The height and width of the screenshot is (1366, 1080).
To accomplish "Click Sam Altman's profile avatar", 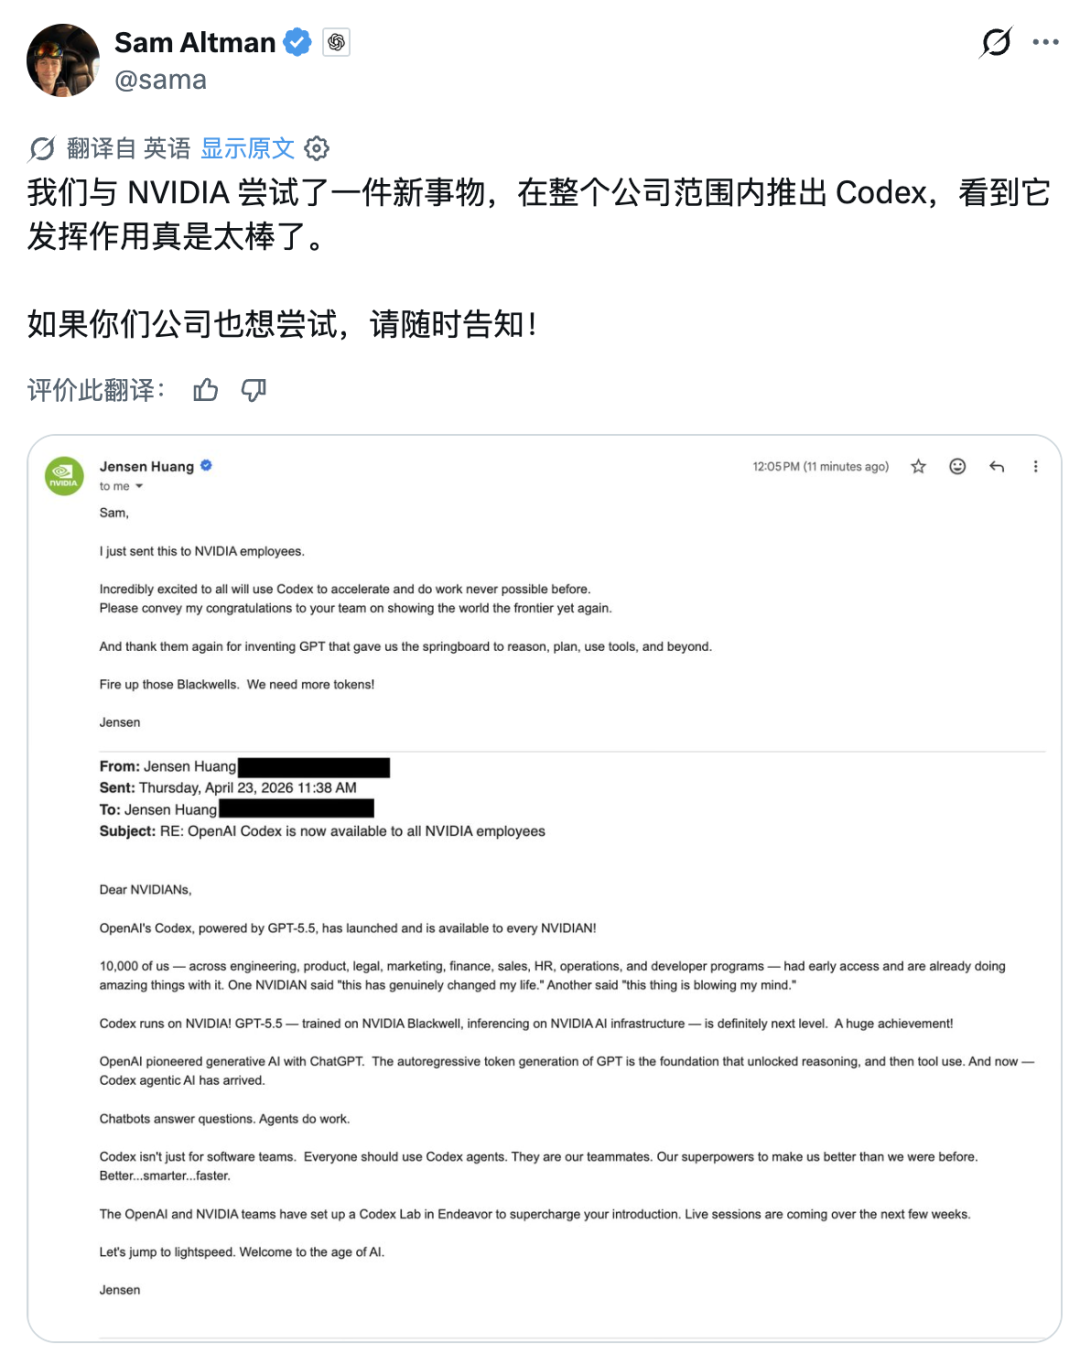I will pos(63,60).
